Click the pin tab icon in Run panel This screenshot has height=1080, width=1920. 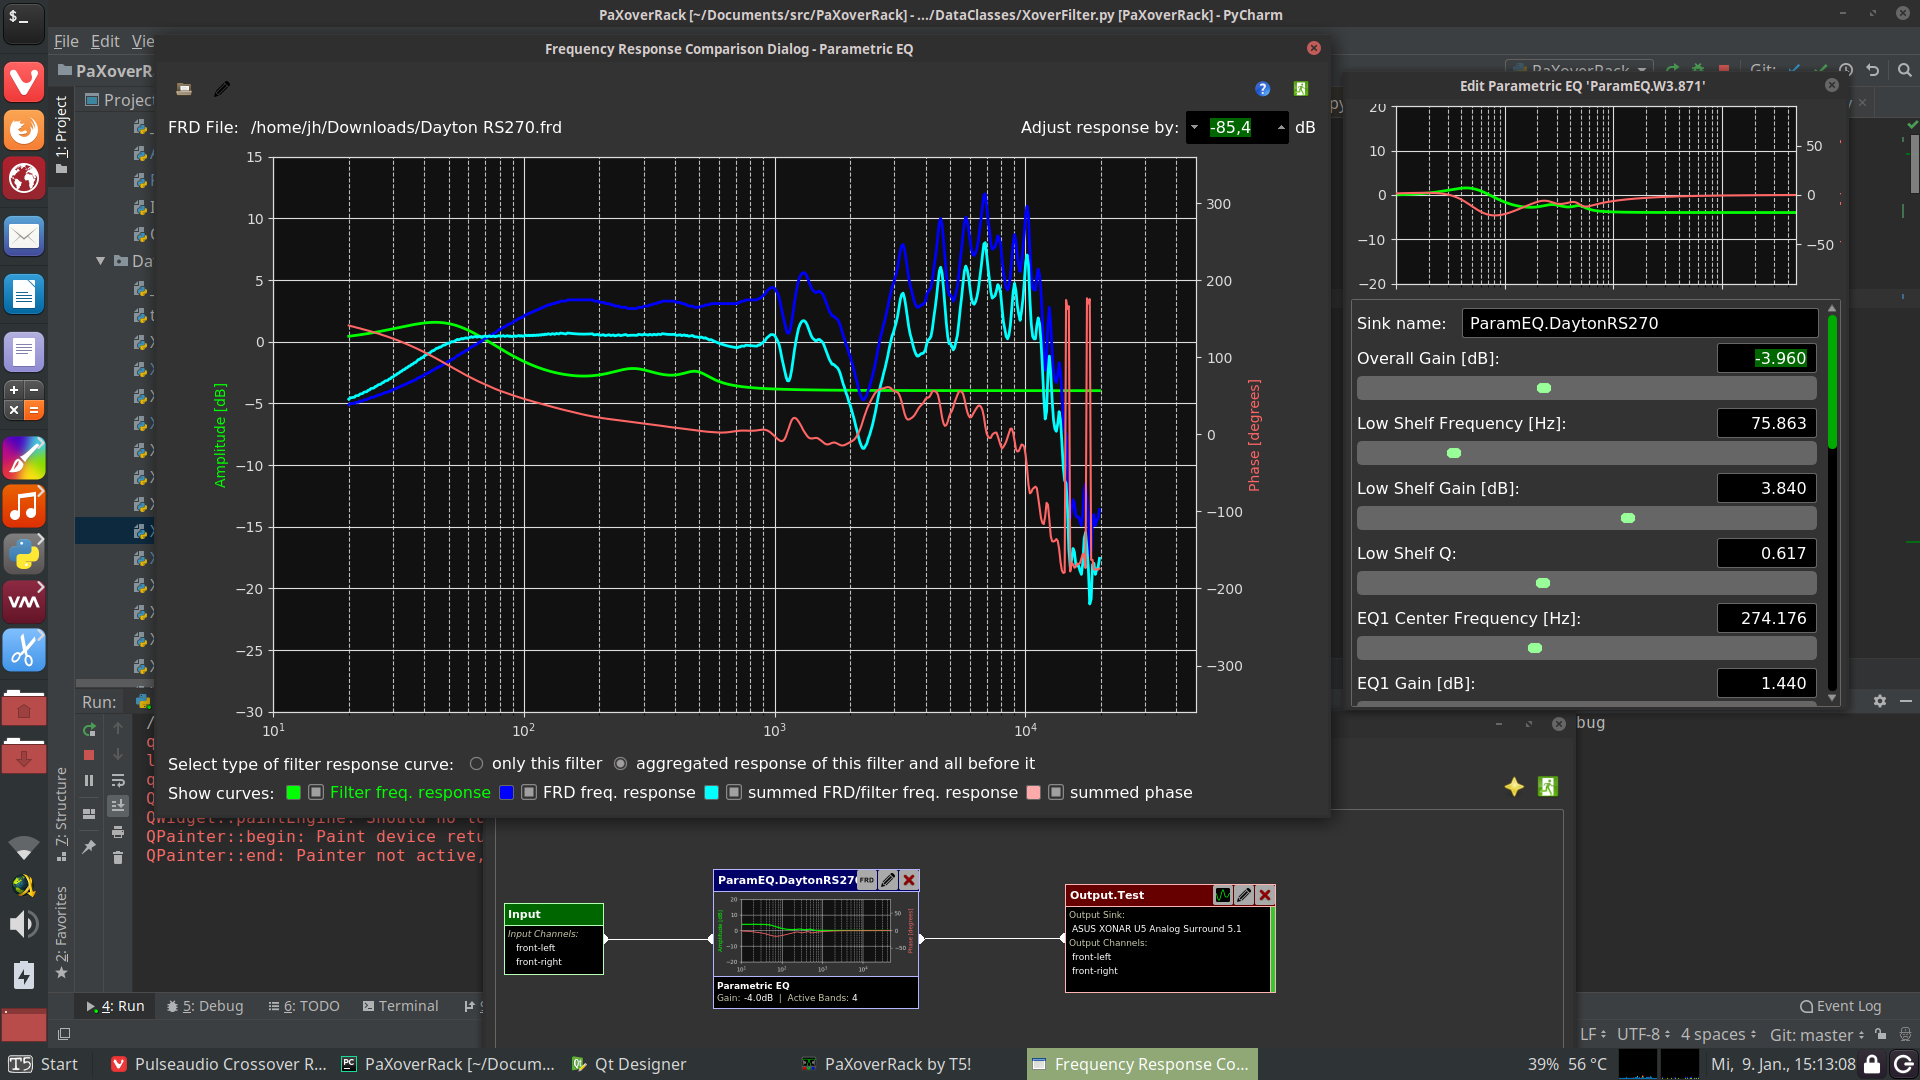89,847
